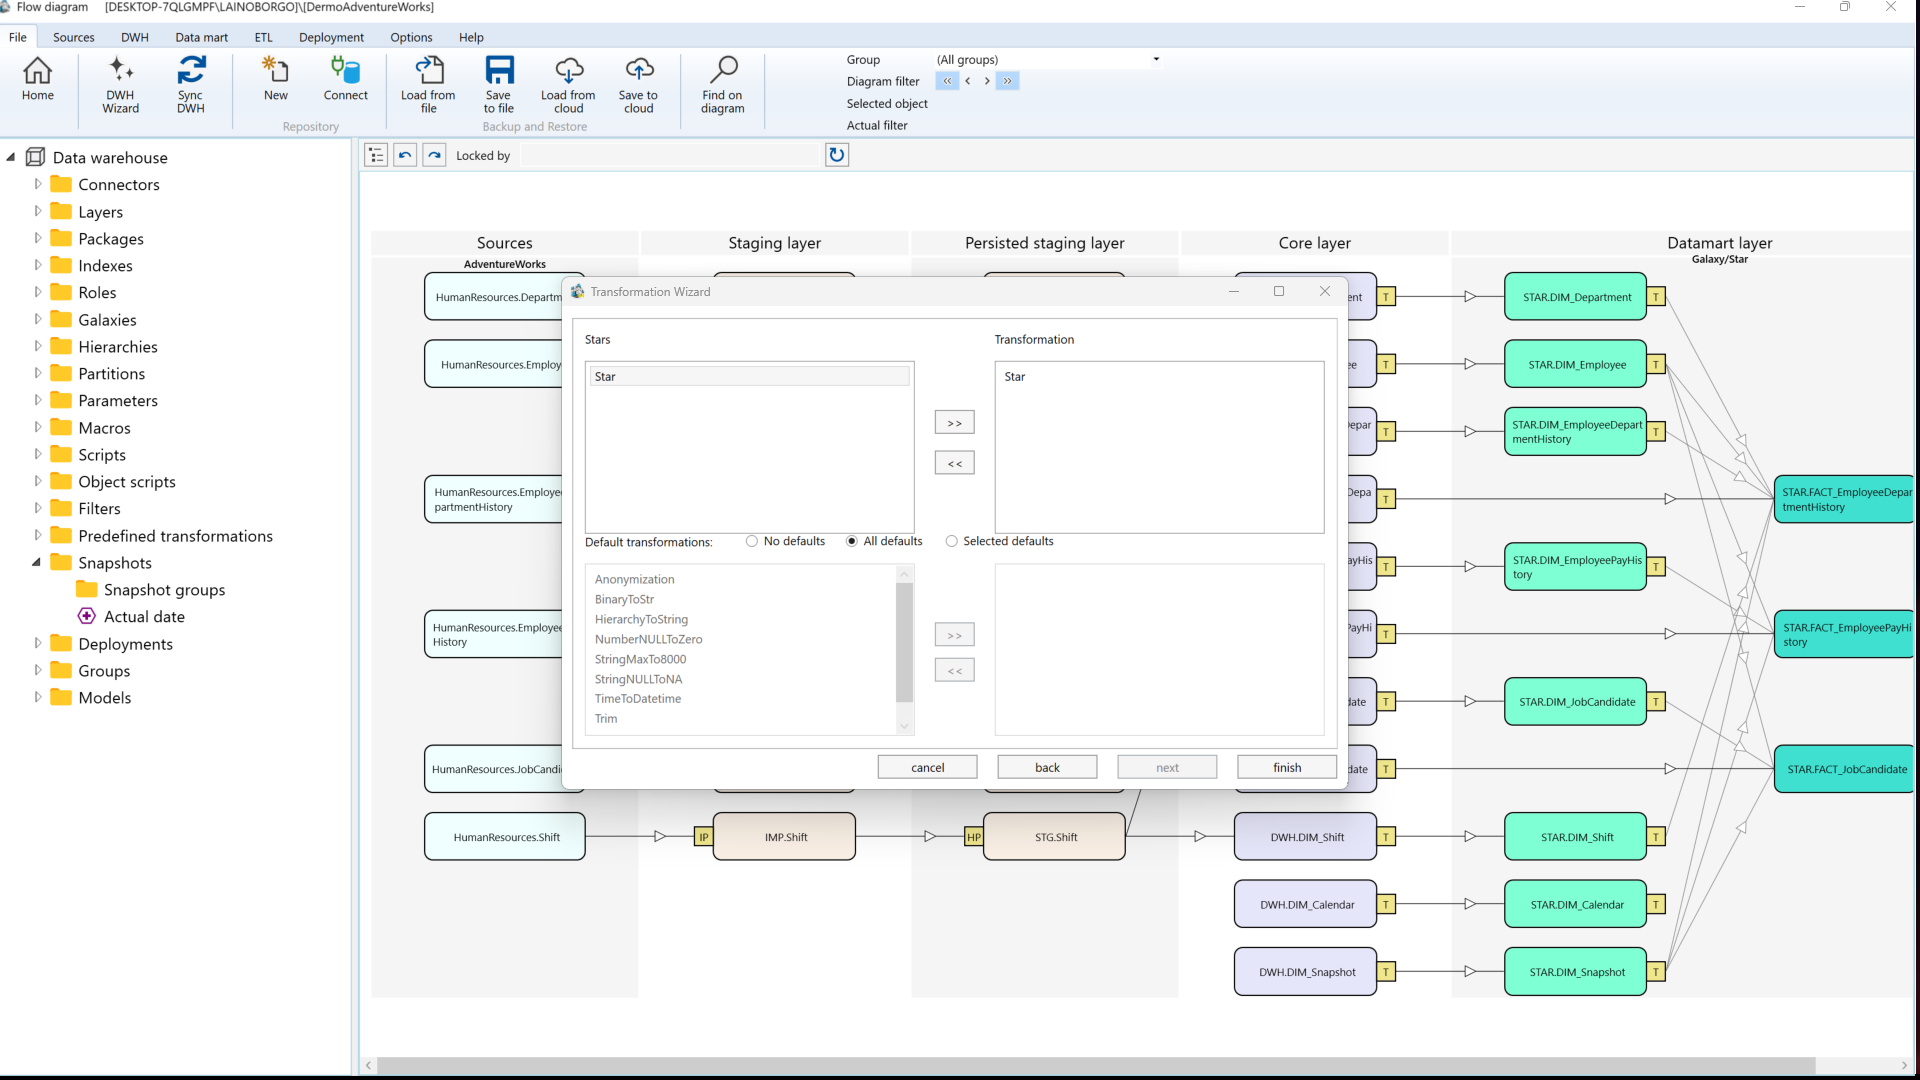Open the Home ribbon icon
1920x1080 pixels.
(38, 80)
